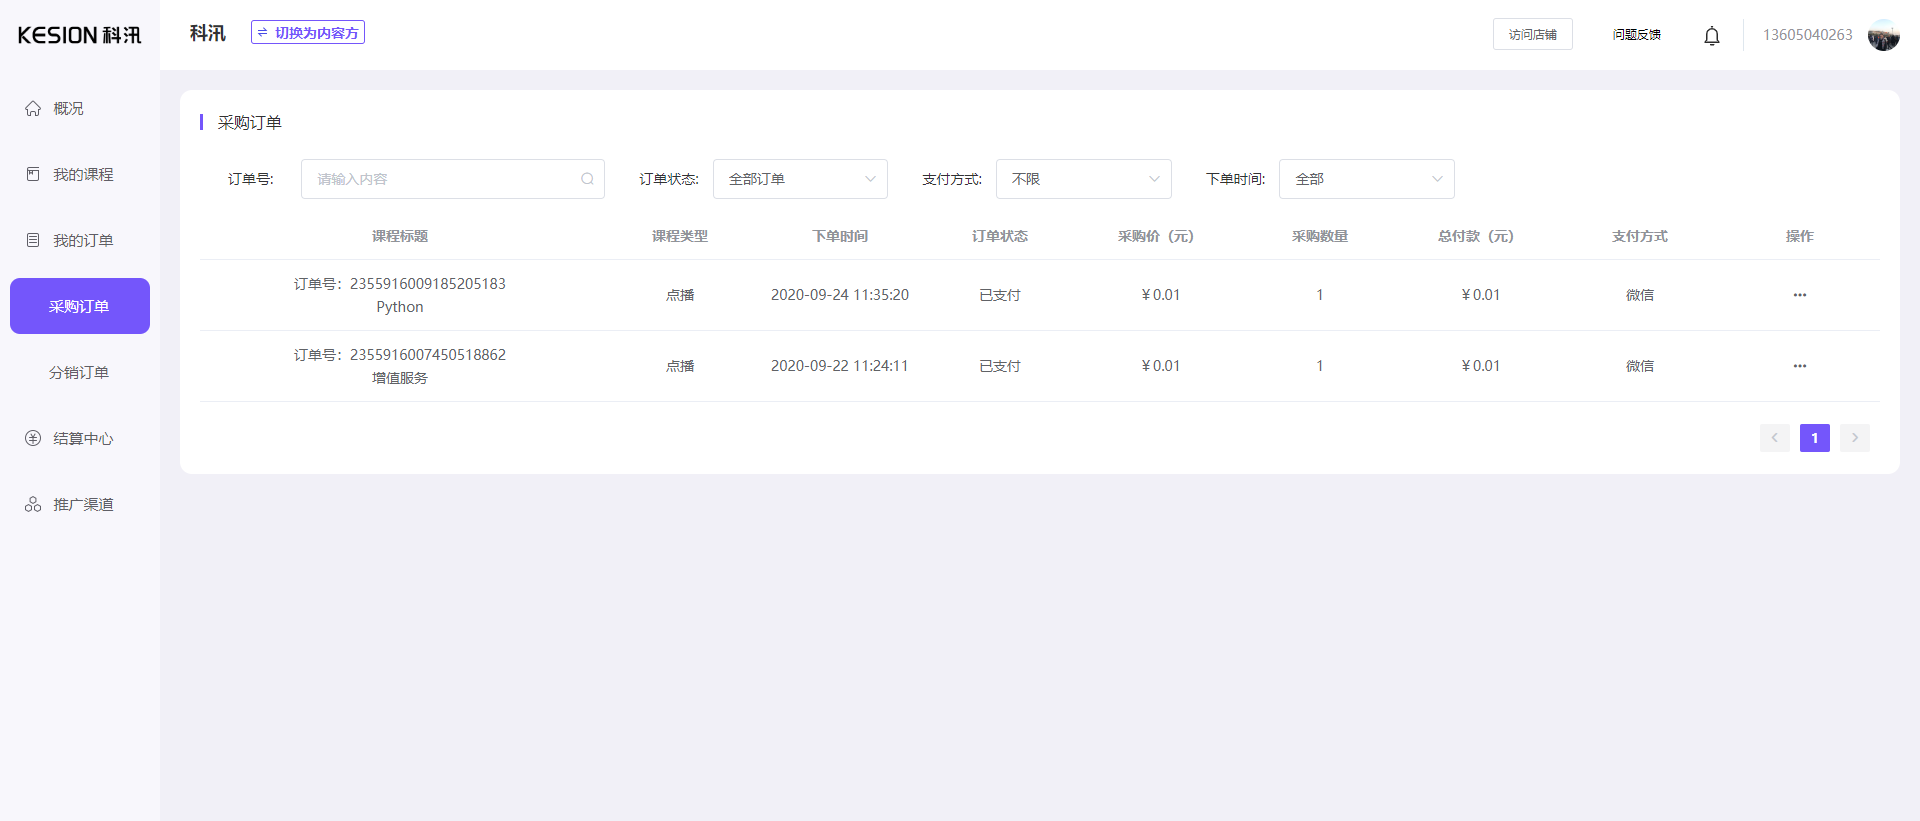
Task: Open 结算中心 from the sidebar
Action: (82, 438)
